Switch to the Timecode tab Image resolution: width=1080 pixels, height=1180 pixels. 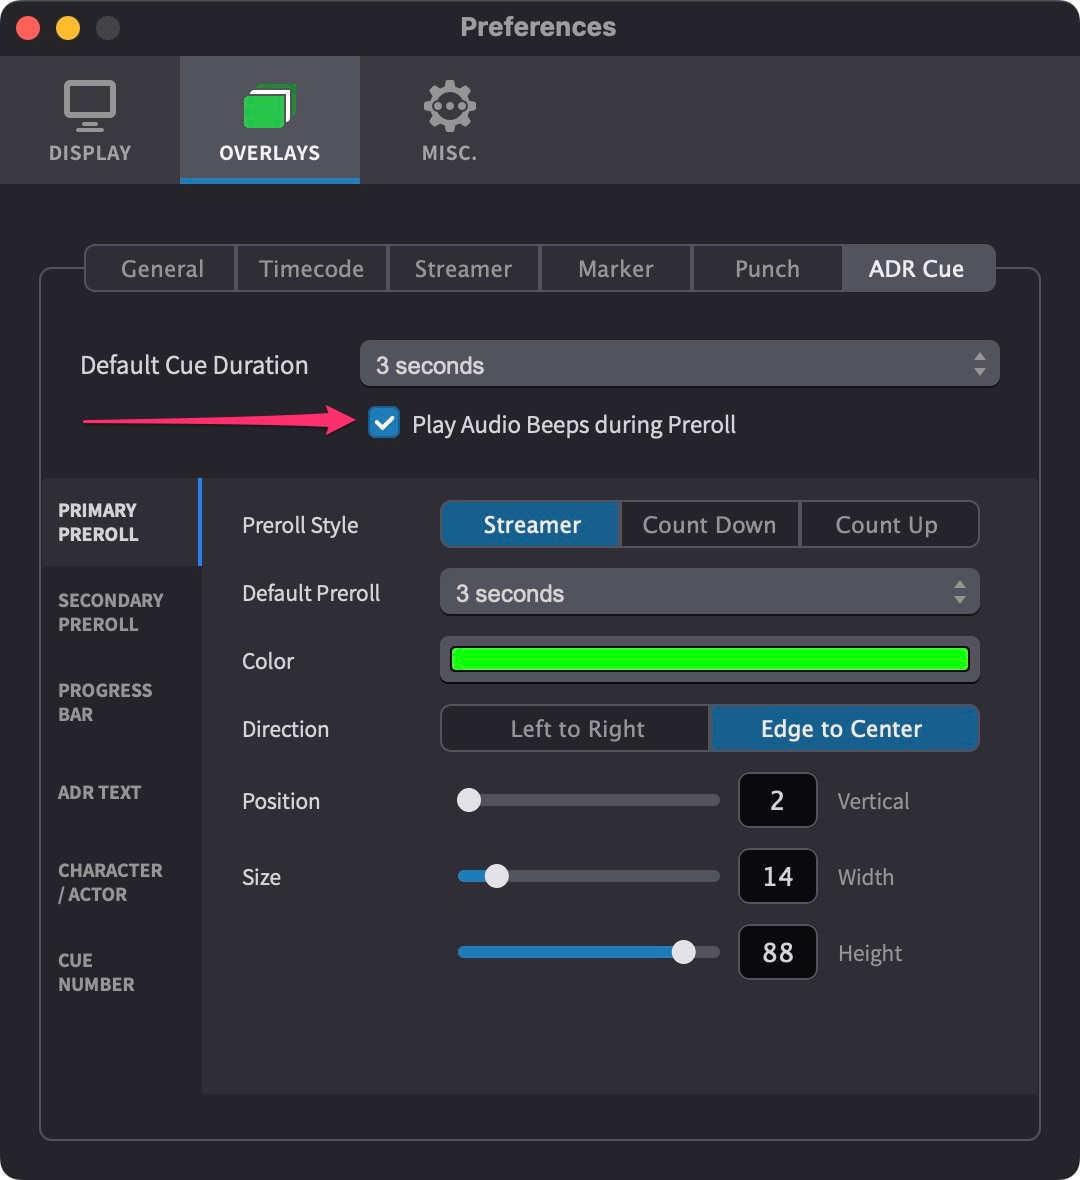(x=312, y=269)
